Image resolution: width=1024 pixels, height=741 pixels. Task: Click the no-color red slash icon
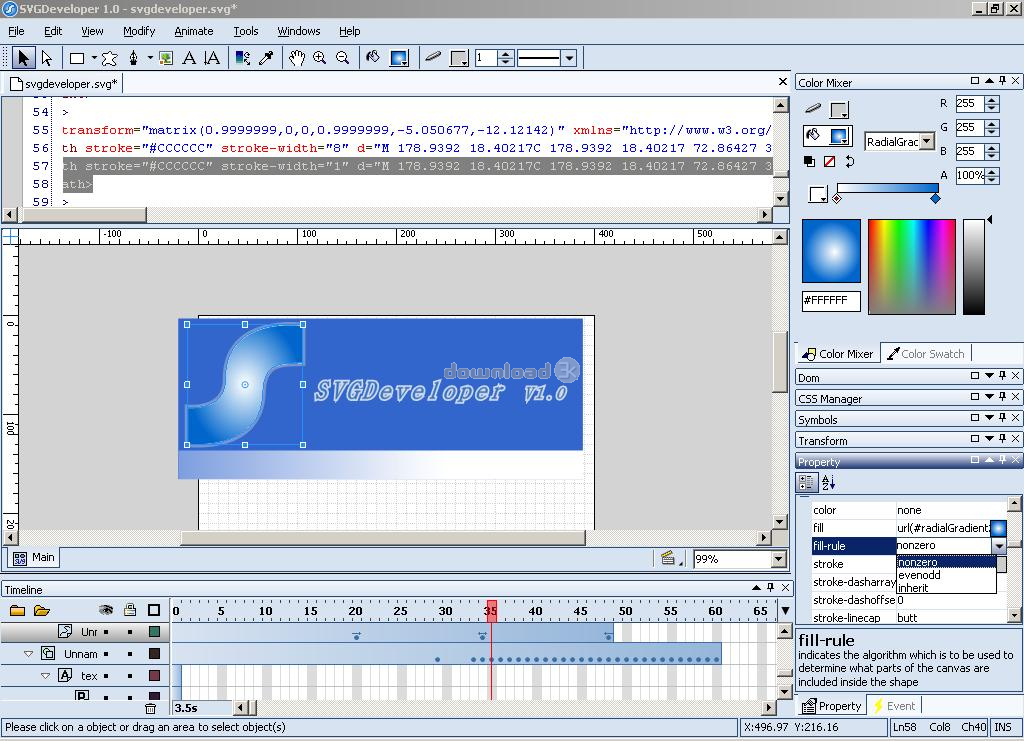pos(829,161)
